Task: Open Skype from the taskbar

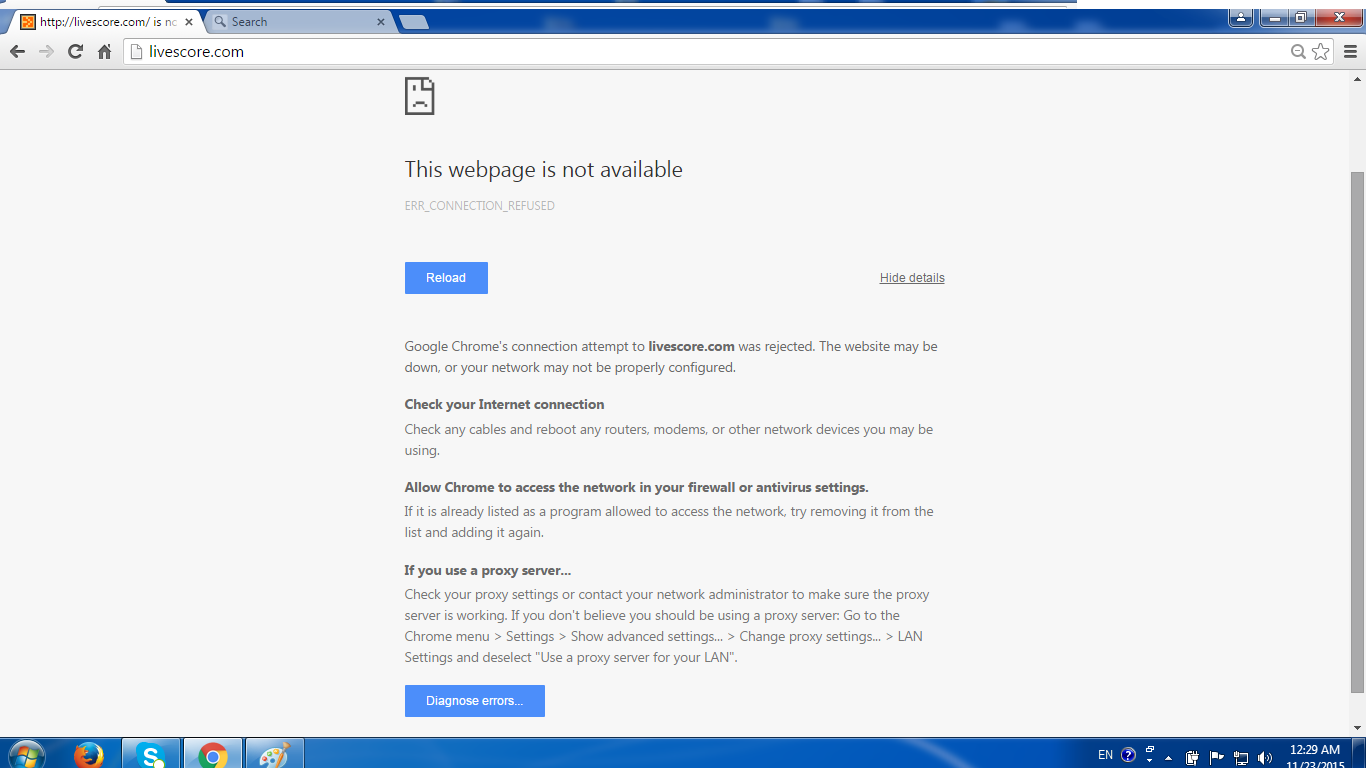Action: click(x=151, y=754)
